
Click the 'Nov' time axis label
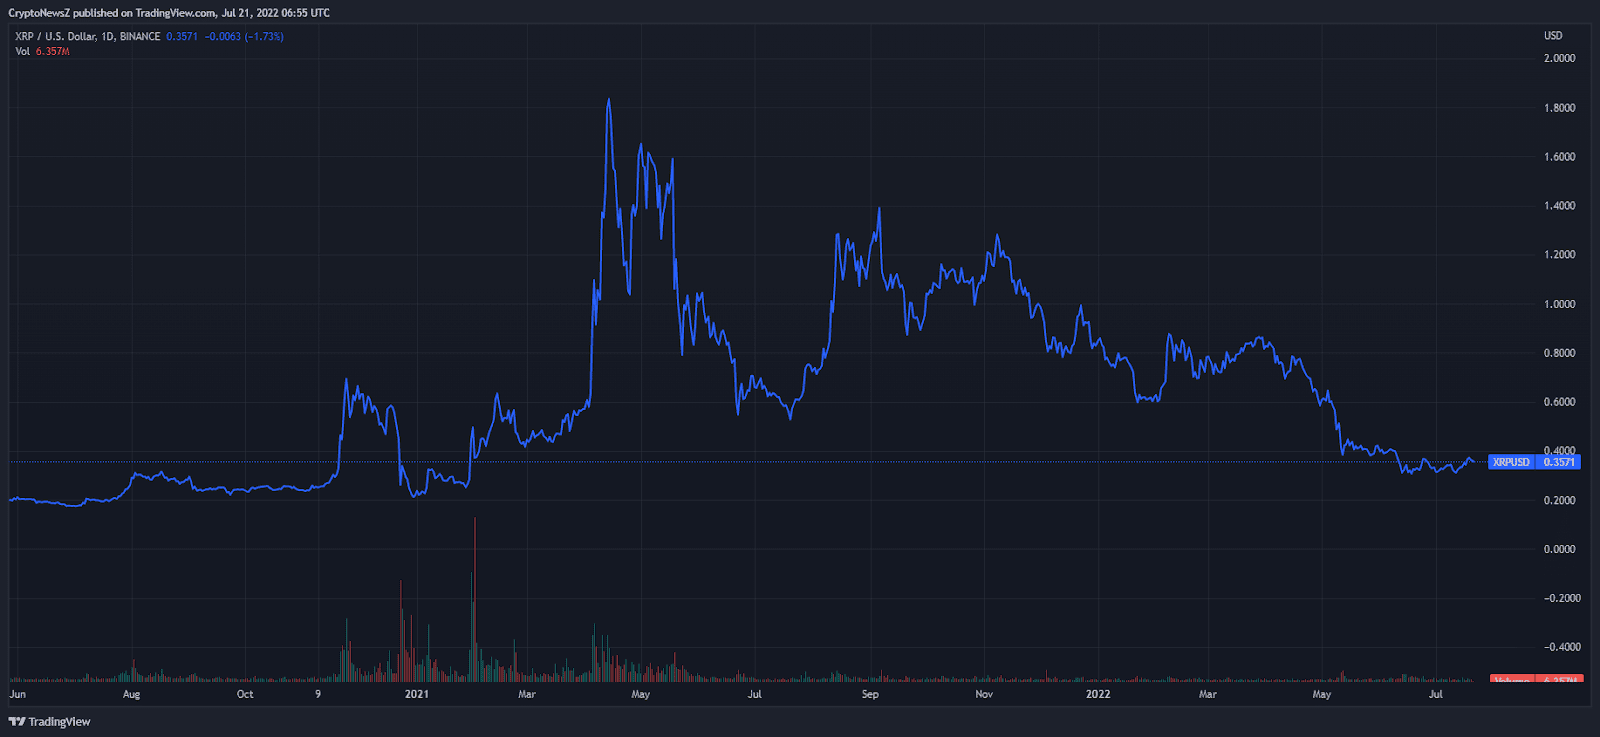tap(984, 694)
